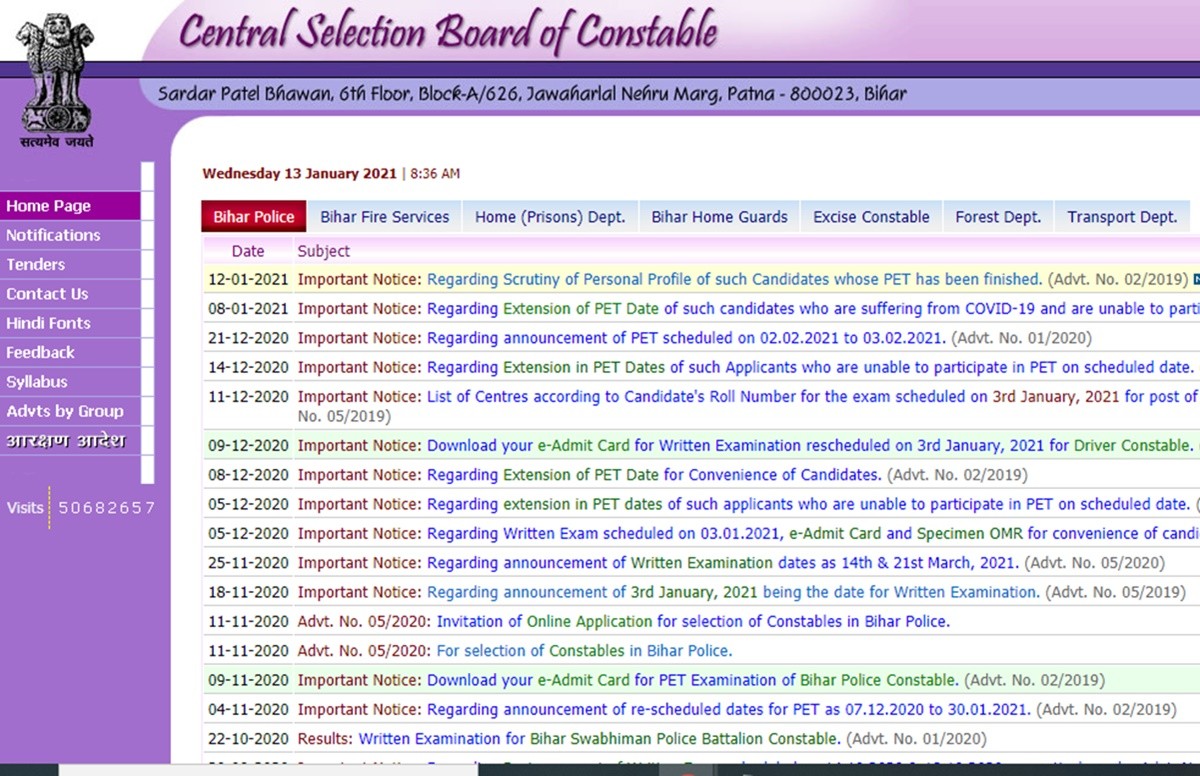Go to Notifications in sidebar
This screenshot has height=776, width=1200.
click(x=54, y=235)
